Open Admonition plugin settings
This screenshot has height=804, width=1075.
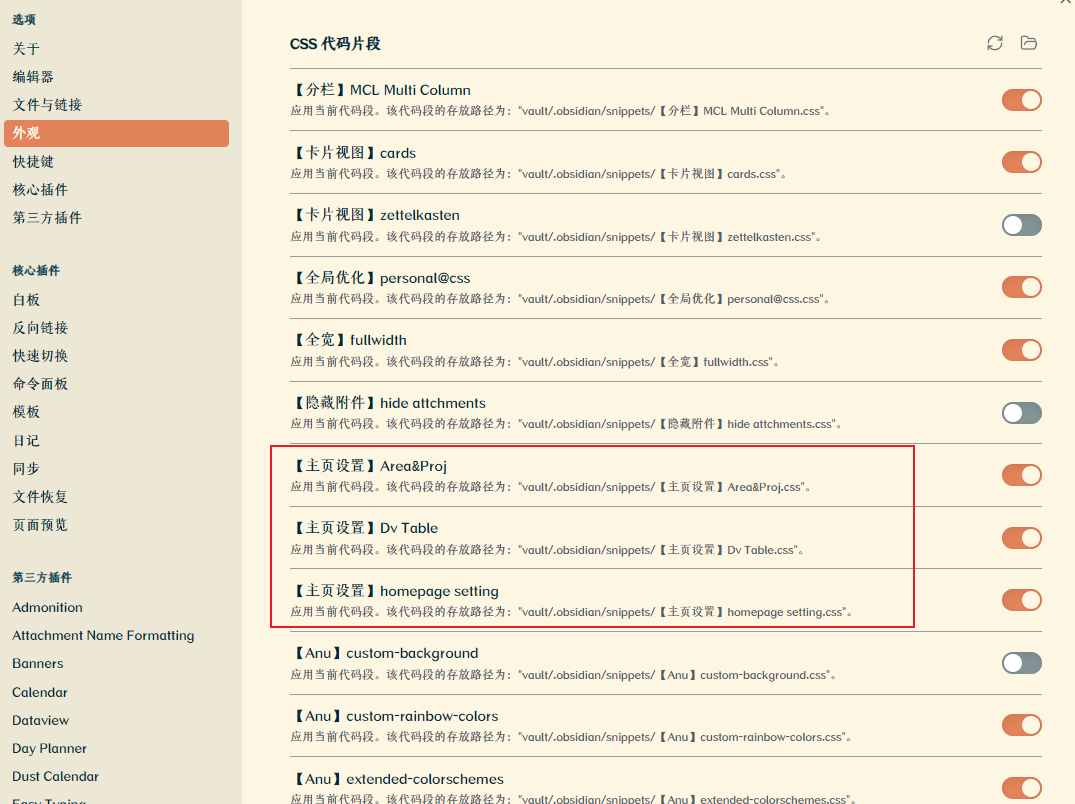tap(117, 607)
